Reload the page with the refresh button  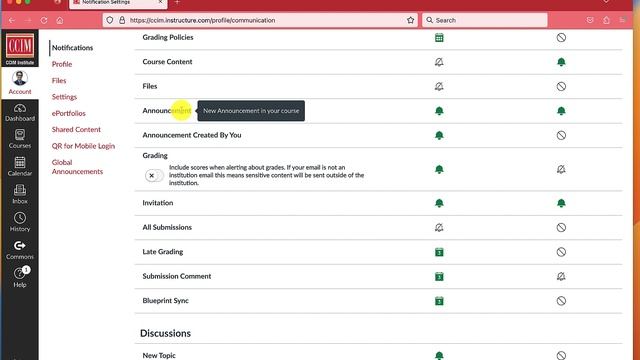[44, 20]
